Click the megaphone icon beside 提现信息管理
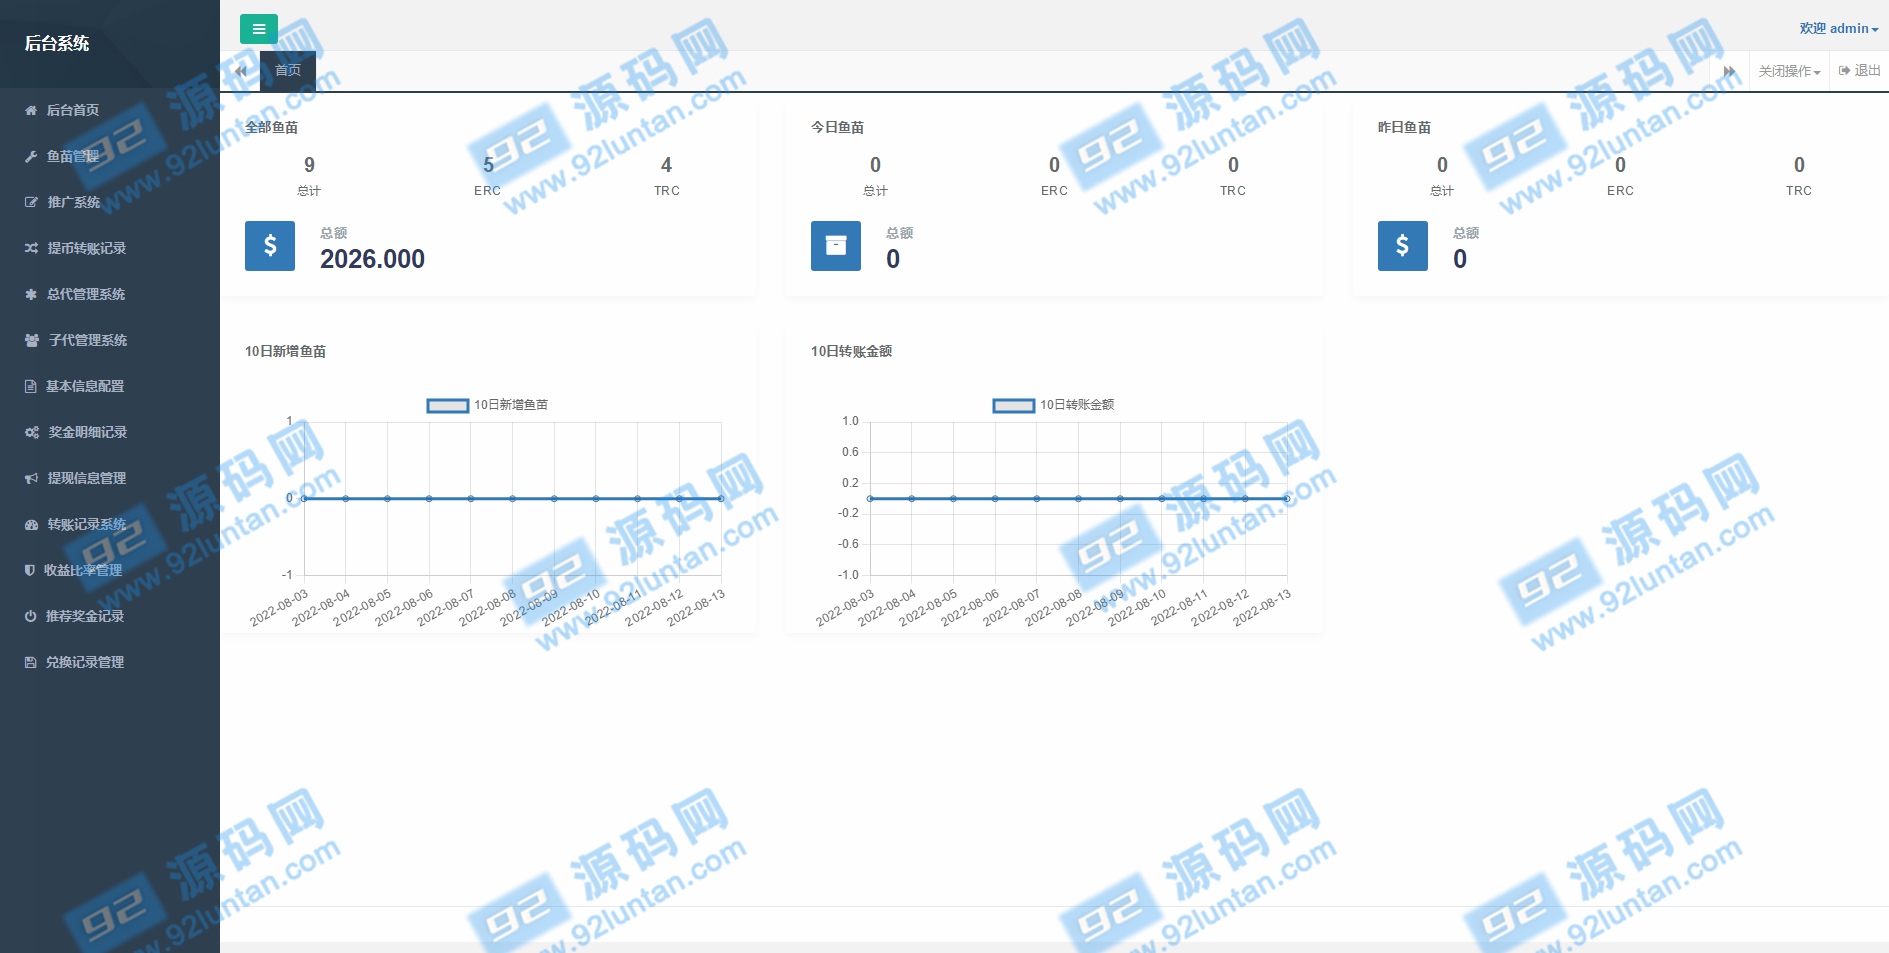 (x=31, y=479)
